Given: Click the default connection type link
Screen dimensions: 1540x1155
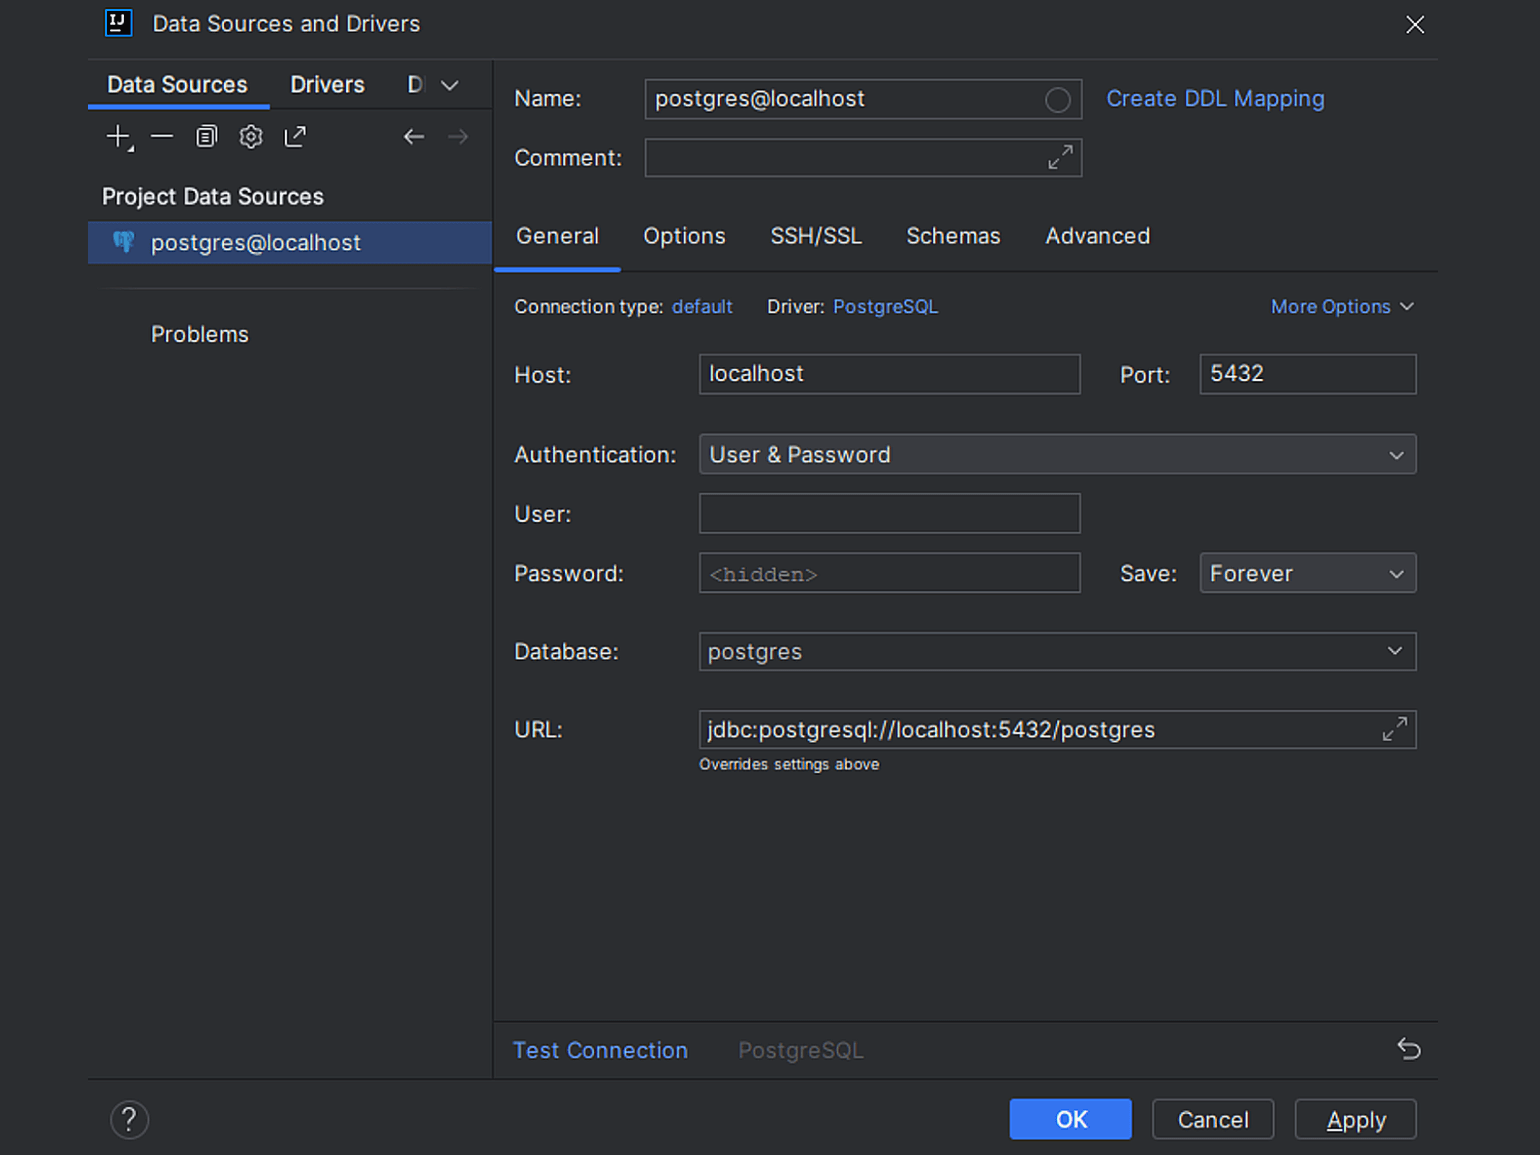Looking at the screenshot, I should click(702, 307).
